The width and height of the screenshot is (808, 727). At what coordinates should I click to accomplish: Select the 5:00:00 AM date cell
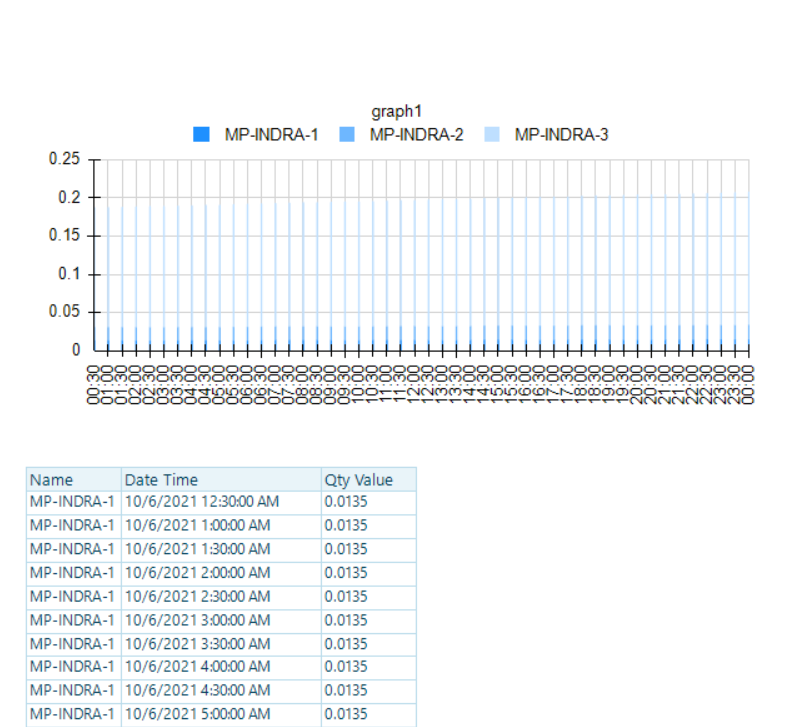(221, 714)
